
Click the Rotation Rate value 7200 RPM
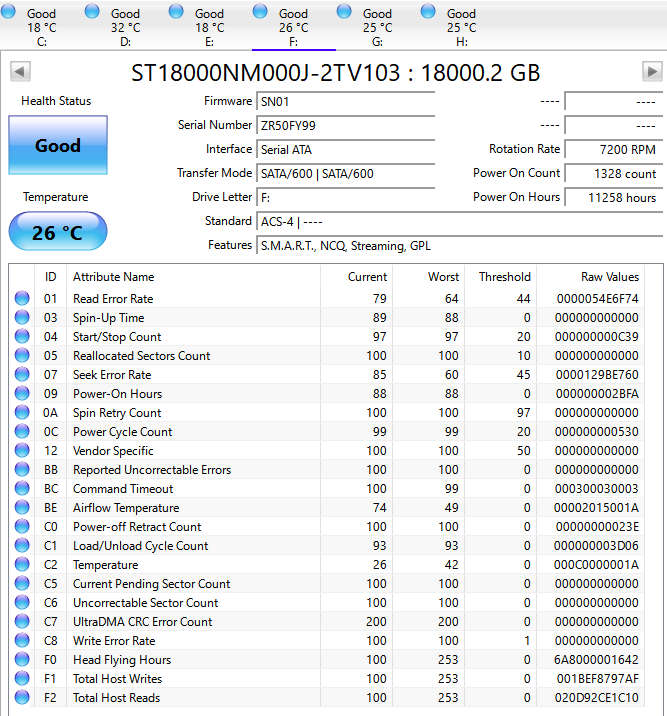coord(614,149)
